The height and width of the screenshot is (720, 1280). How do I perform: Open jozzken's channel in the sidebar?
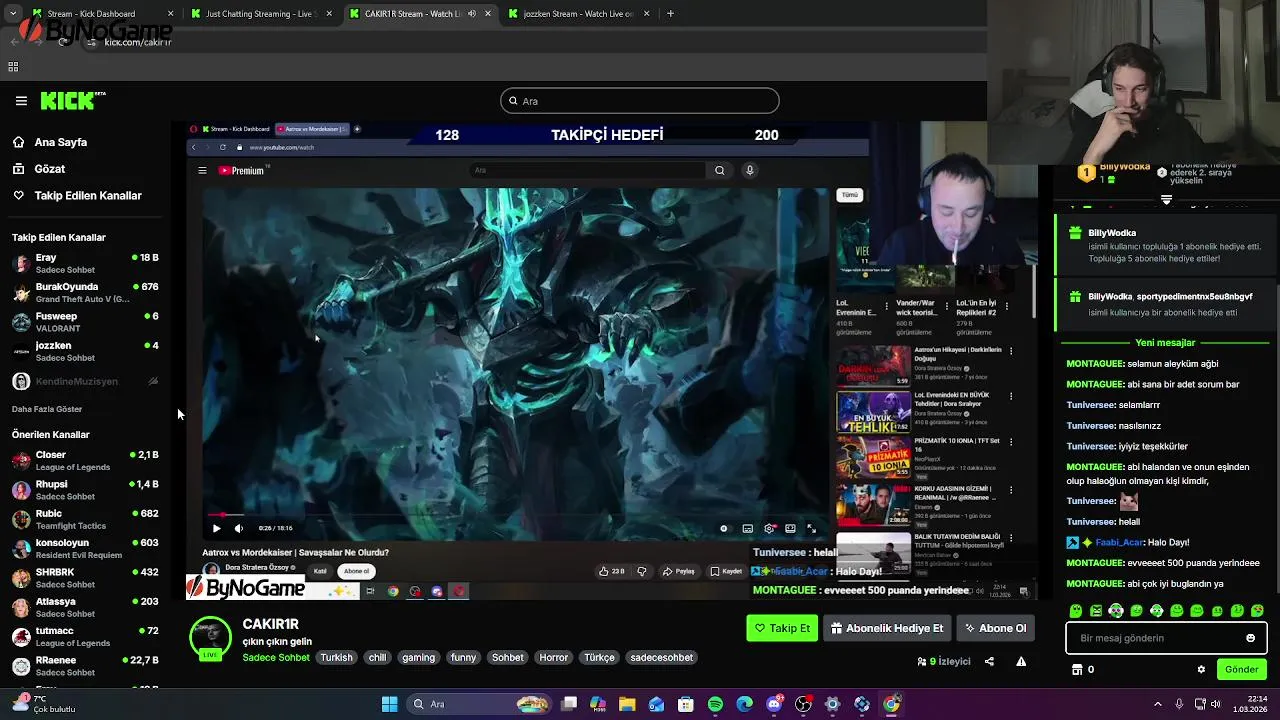point(85,351)
